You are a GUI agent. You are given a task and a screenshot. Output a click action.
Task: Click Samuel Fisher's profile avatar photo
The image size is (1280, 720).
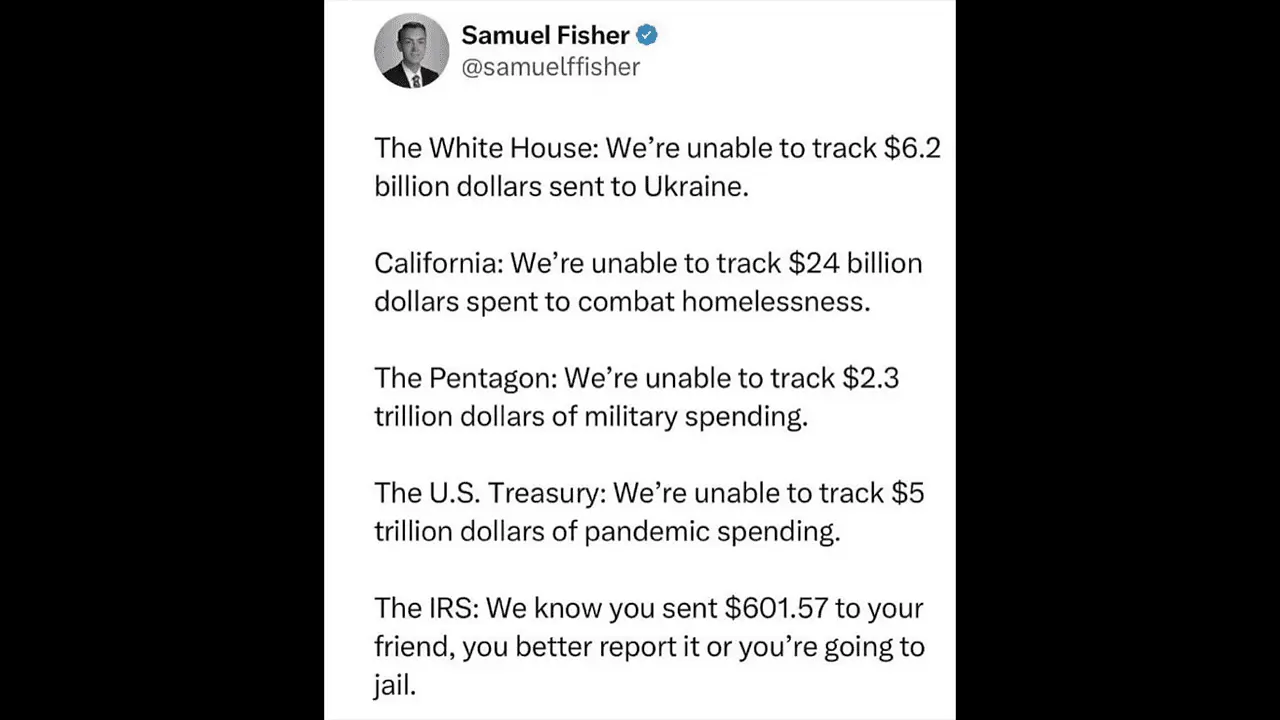tap(411, 51)
